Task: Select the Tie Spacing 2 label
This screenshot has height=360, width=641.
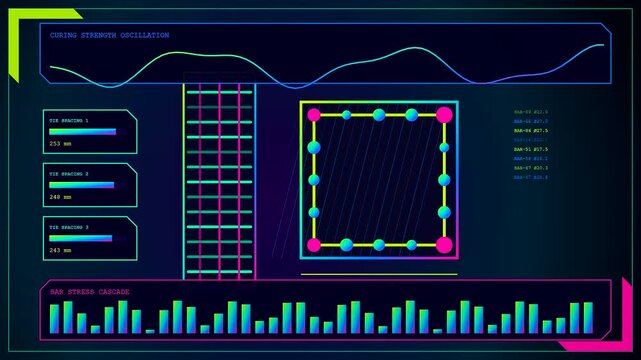Action: point(69,174)
